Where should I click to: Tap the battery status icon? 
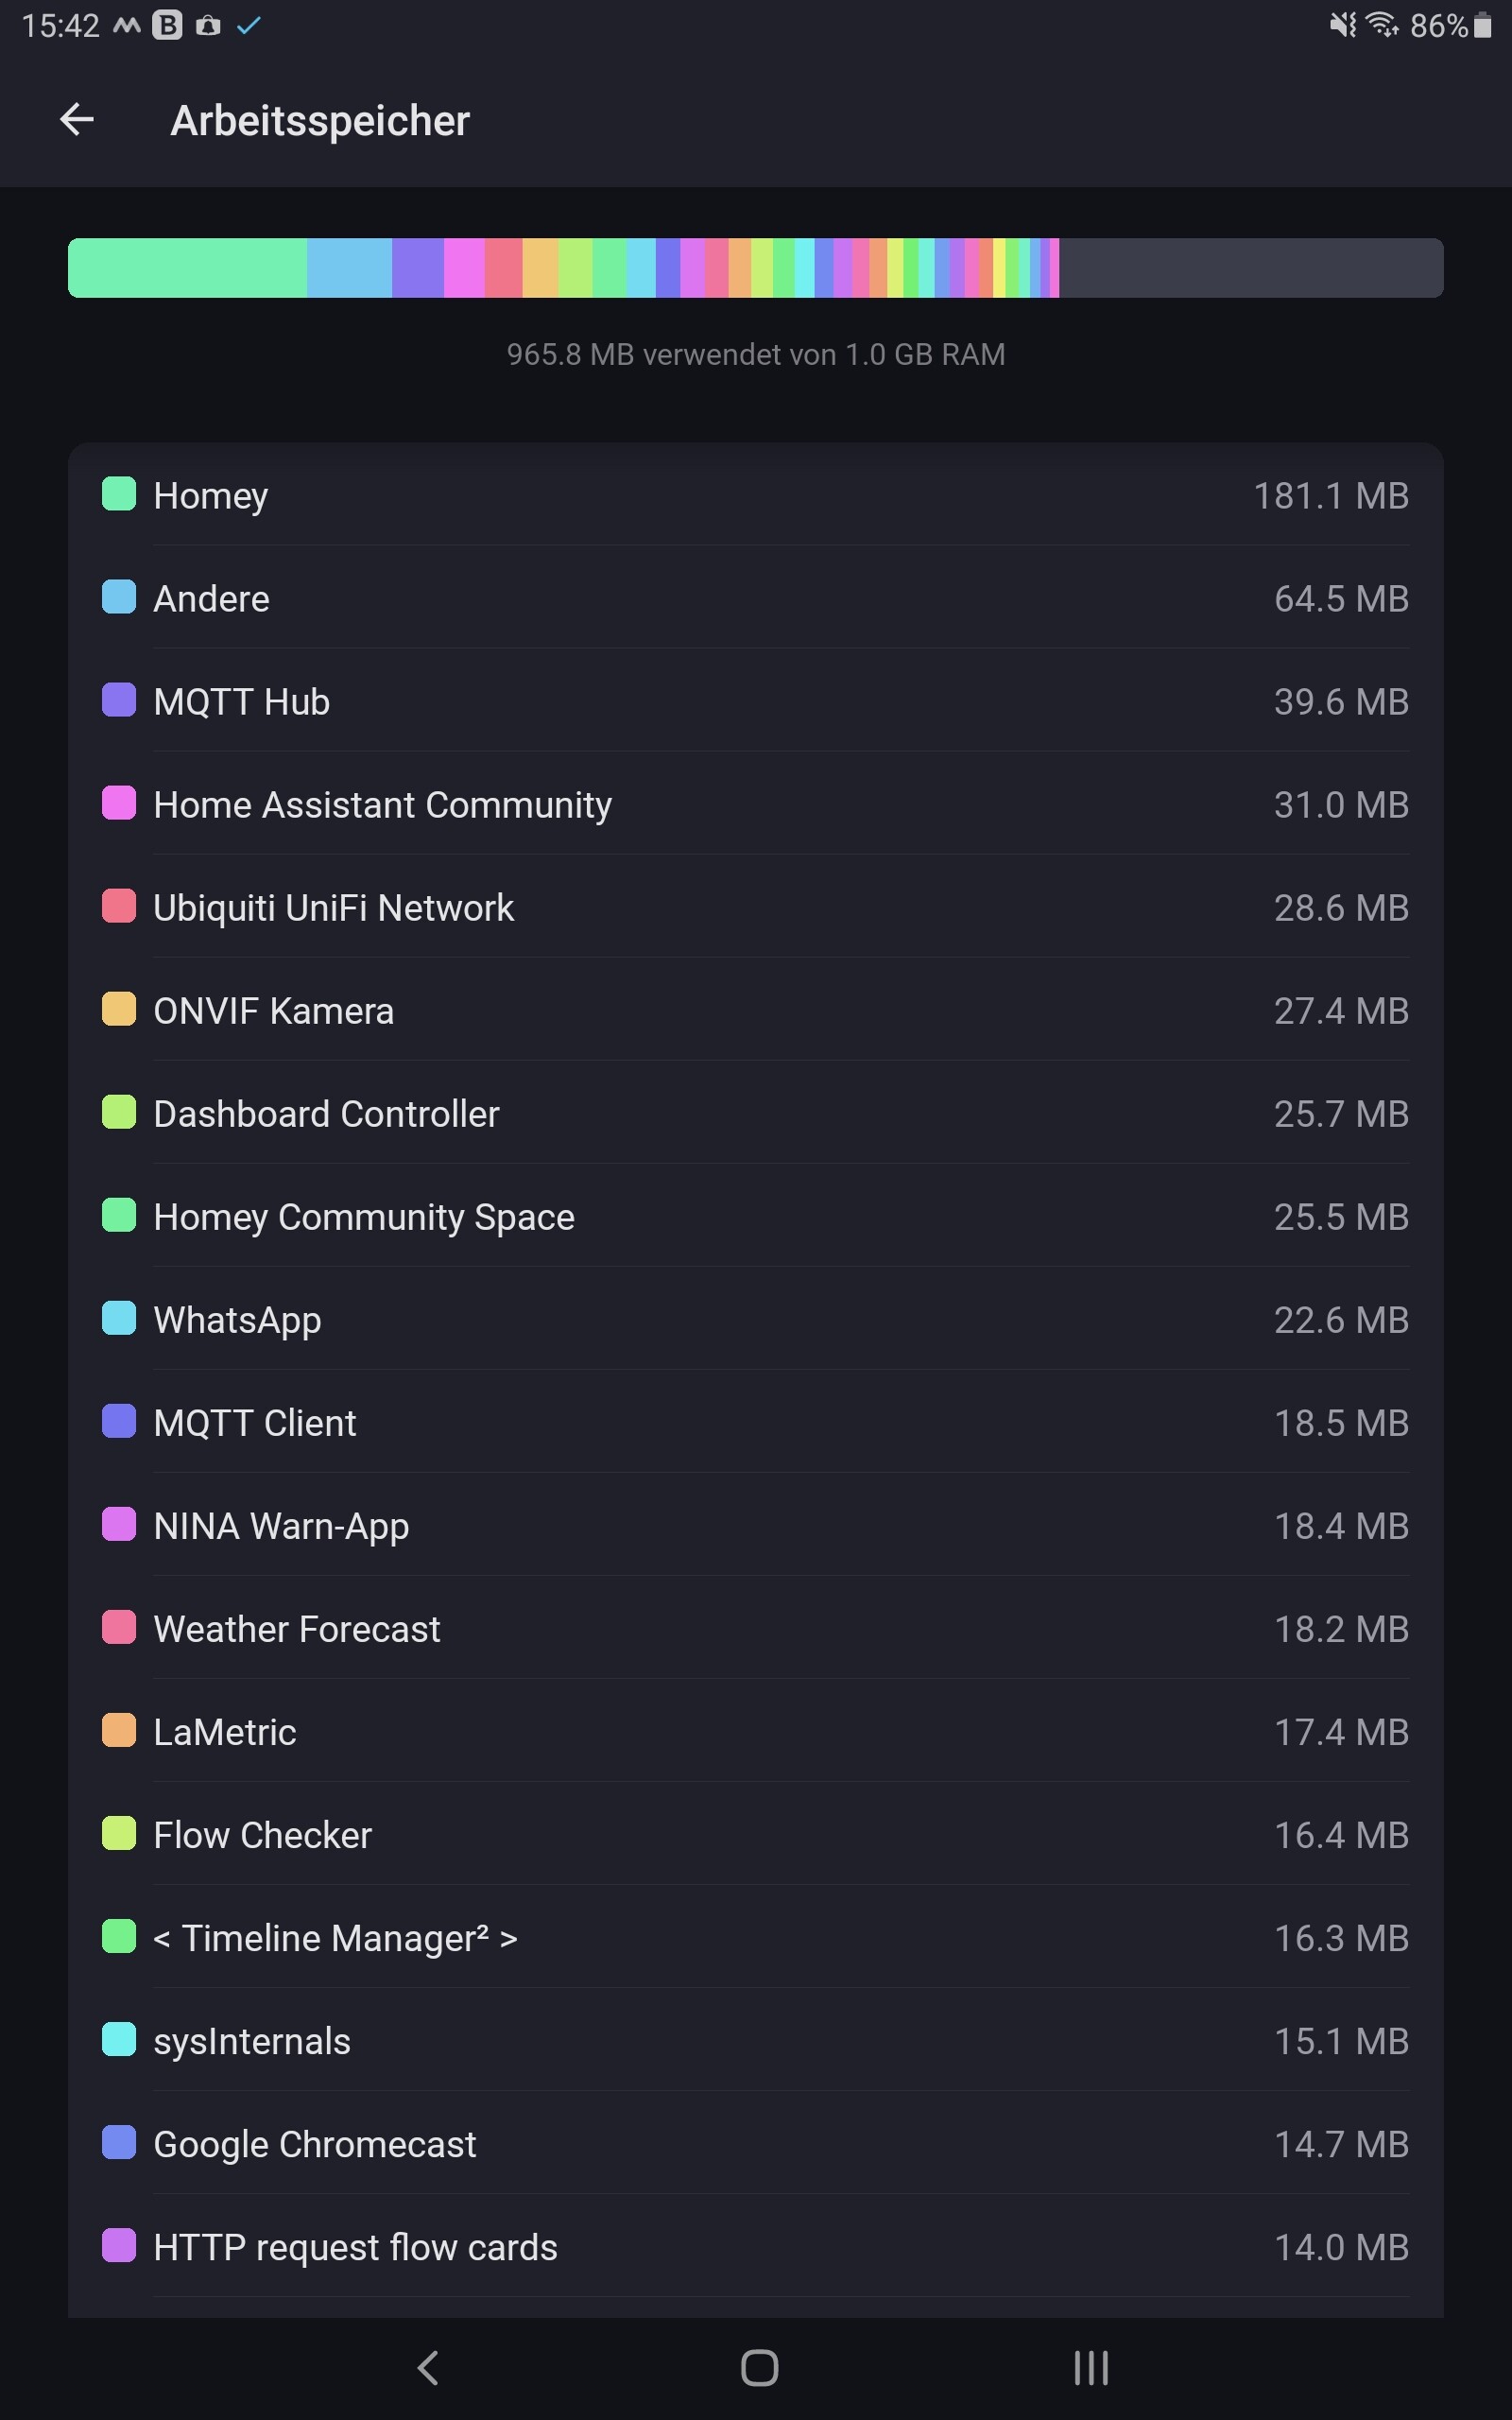click(x=1482, y=25)
